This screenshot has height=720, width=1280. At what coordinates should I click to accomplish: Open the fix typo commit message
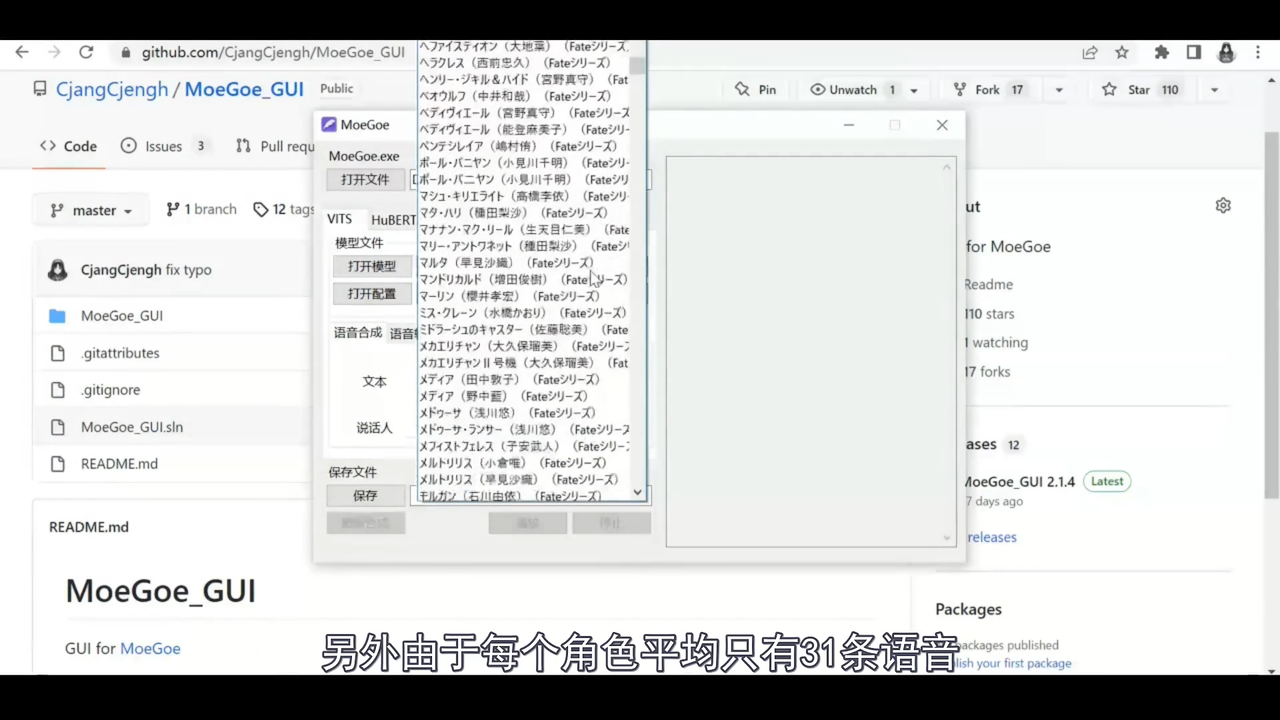click(189, 270)
